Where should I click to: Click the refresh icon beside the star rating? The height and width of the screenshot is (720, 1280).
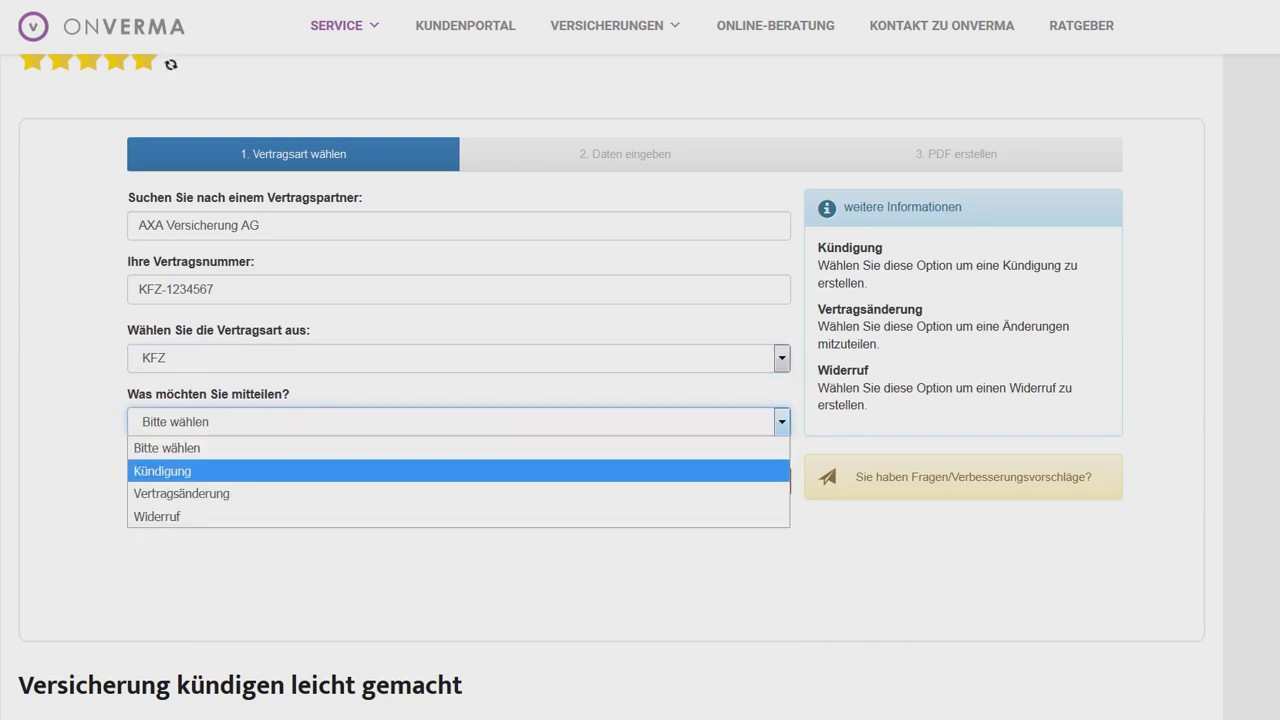point(171,65)
